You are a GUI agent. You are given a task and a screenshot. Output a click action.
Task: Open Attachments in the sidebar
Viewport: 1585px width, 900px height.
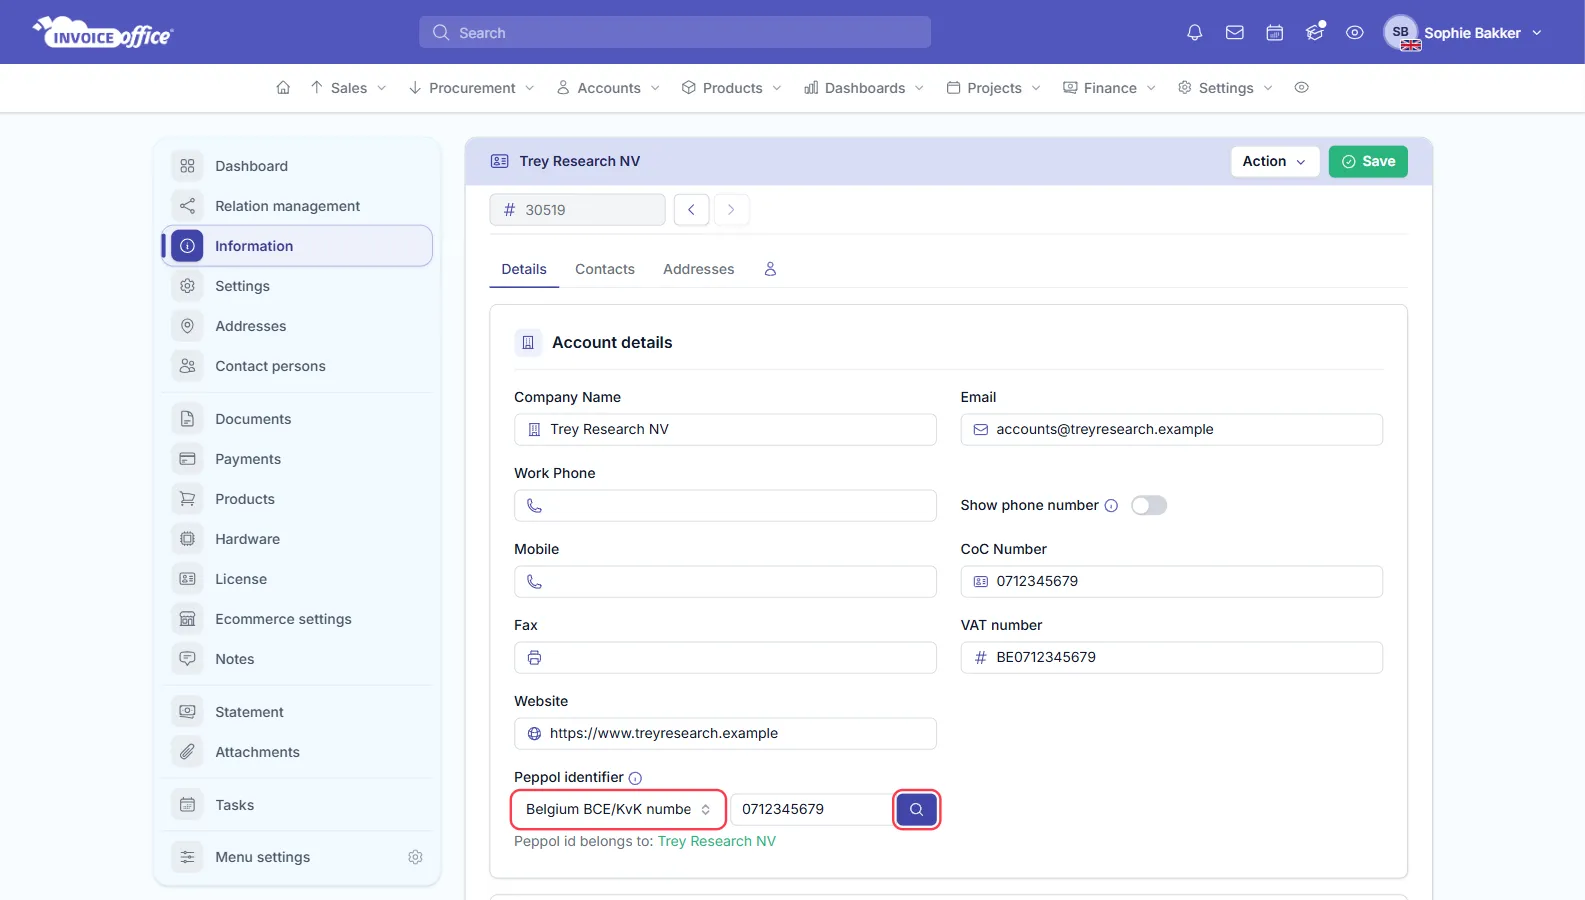coord(297,752)
